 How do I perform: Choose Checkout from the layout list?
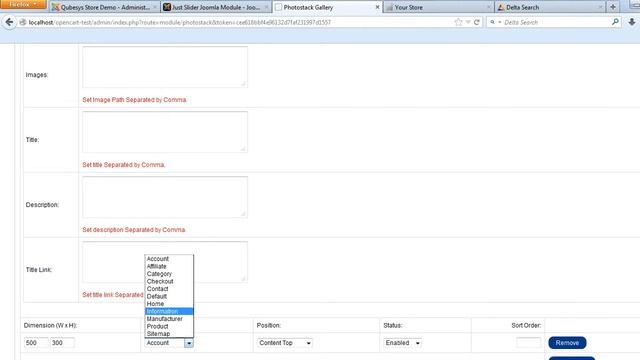click(169, 281)
